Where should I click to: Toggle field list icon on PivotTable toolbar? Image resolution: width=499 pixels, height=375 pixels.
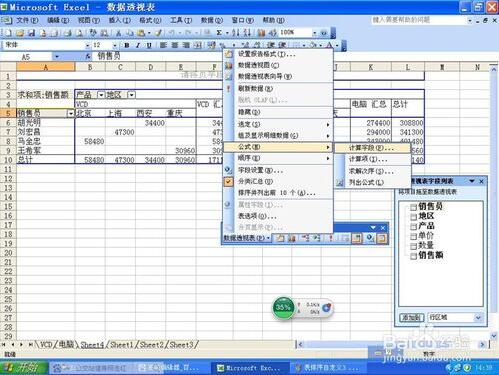click(x=382, y=238)
